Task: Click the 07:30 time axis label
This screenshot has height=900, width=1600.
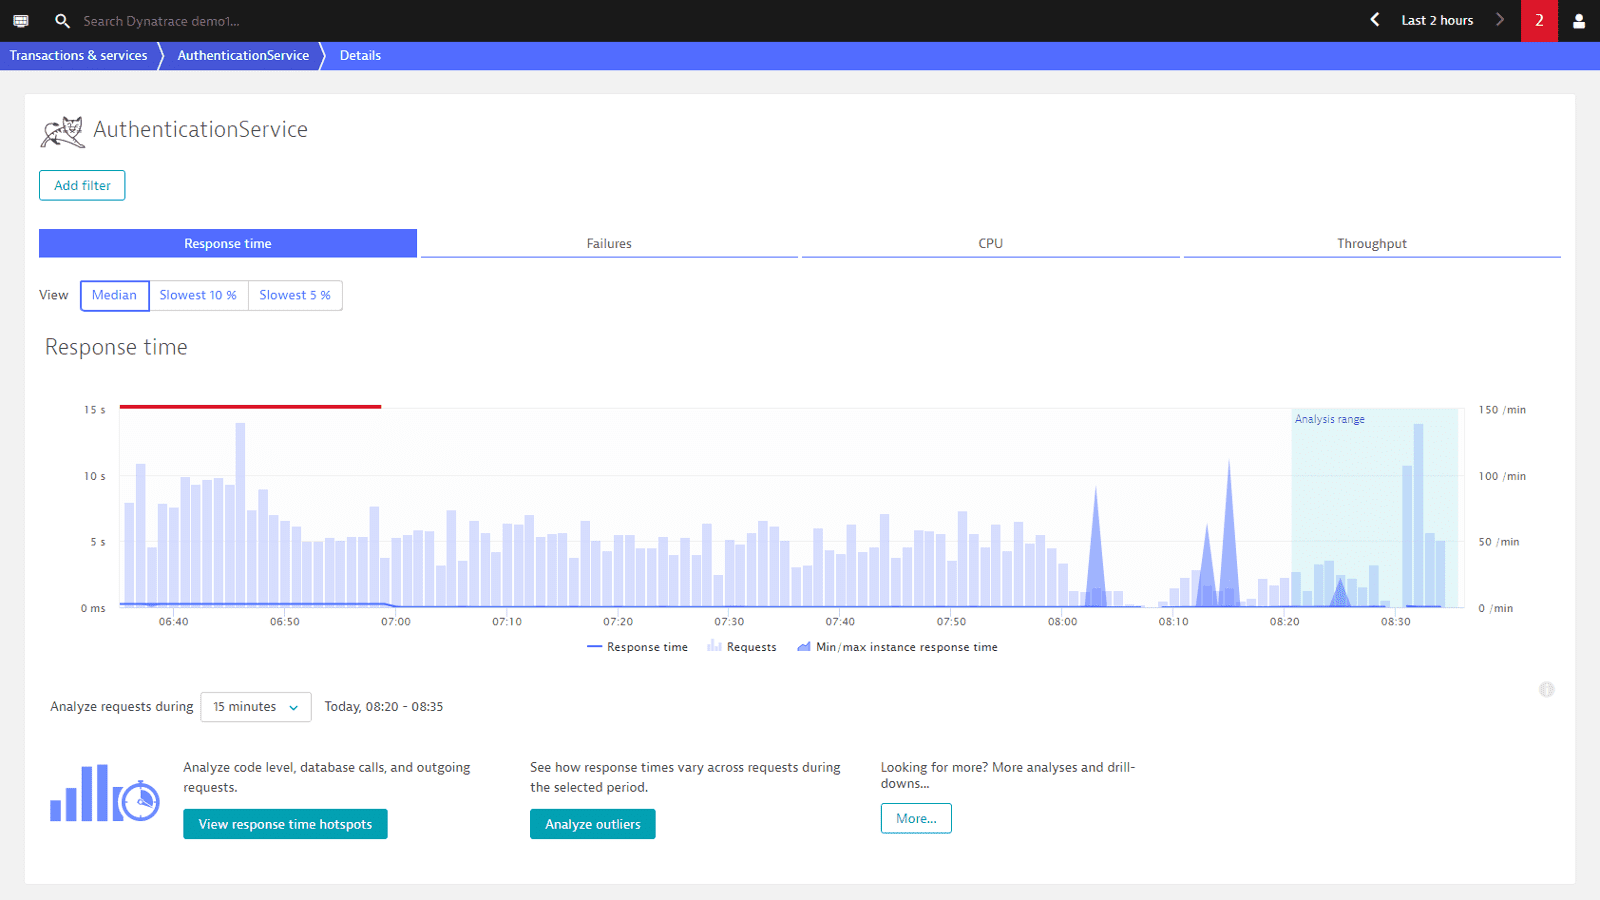Action: (729, 622)
